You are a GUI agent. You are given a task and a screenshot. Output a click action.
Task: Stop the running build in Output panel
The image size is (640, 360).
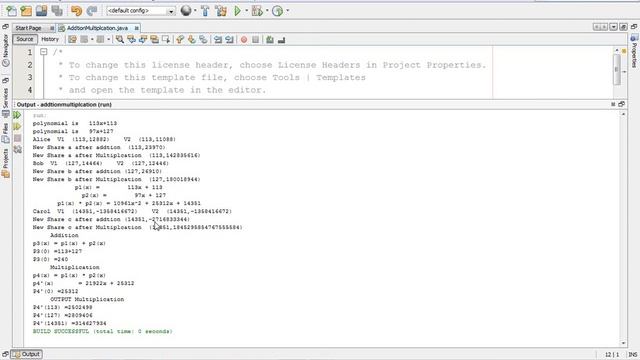coord(17,138)
